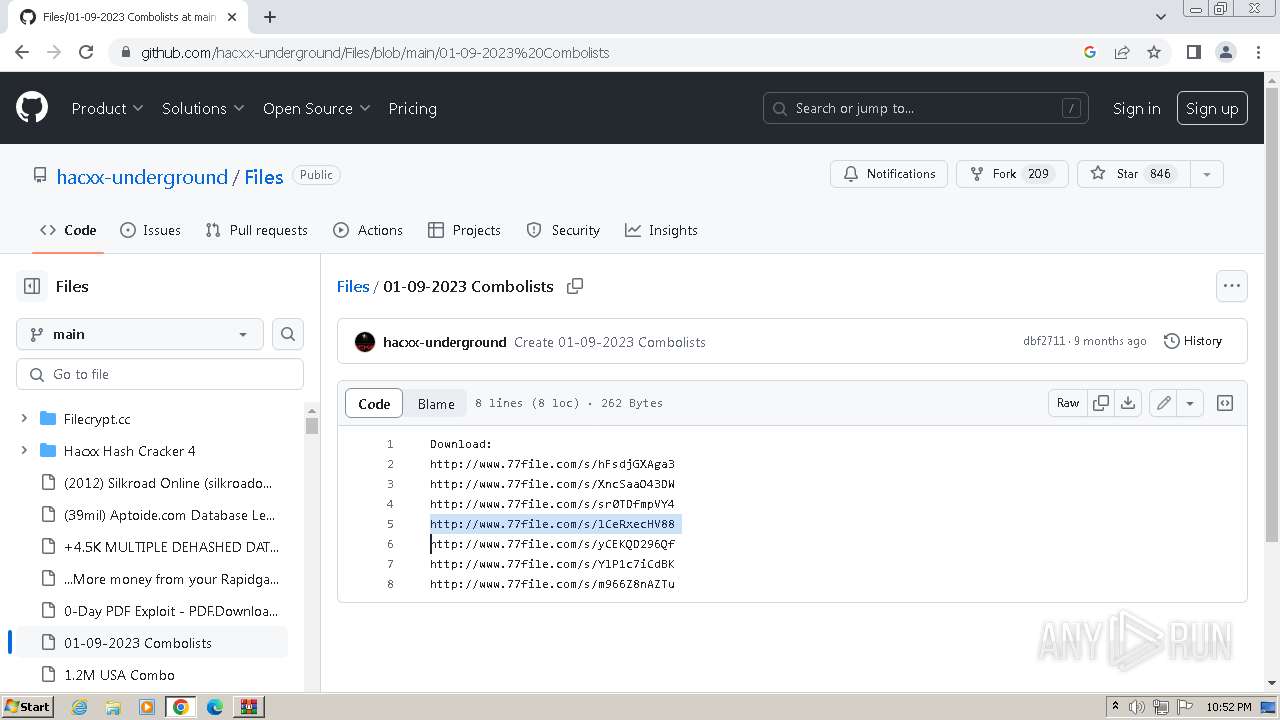
Task: Switch to Blame view toggle
Action: click(x=436, y=403)
